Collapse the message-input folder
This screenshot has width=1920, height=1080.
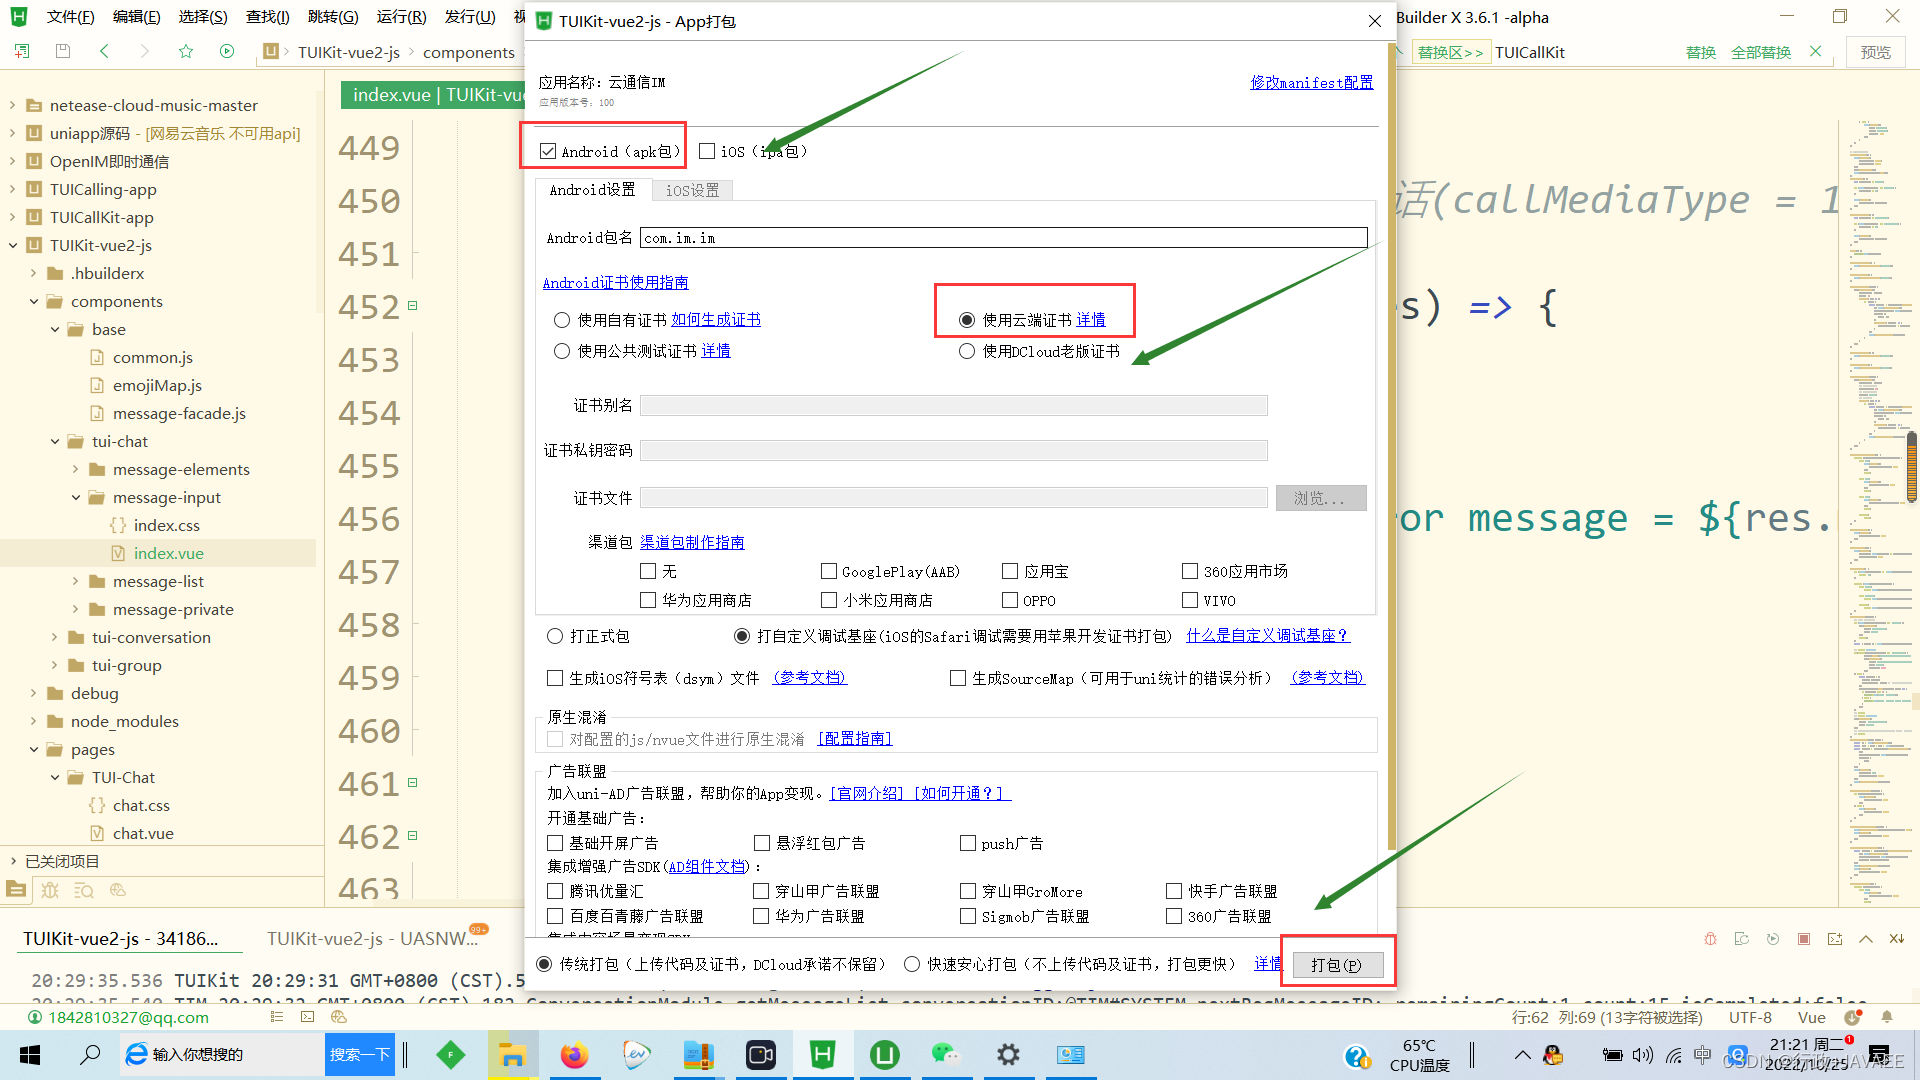[76, 497]
